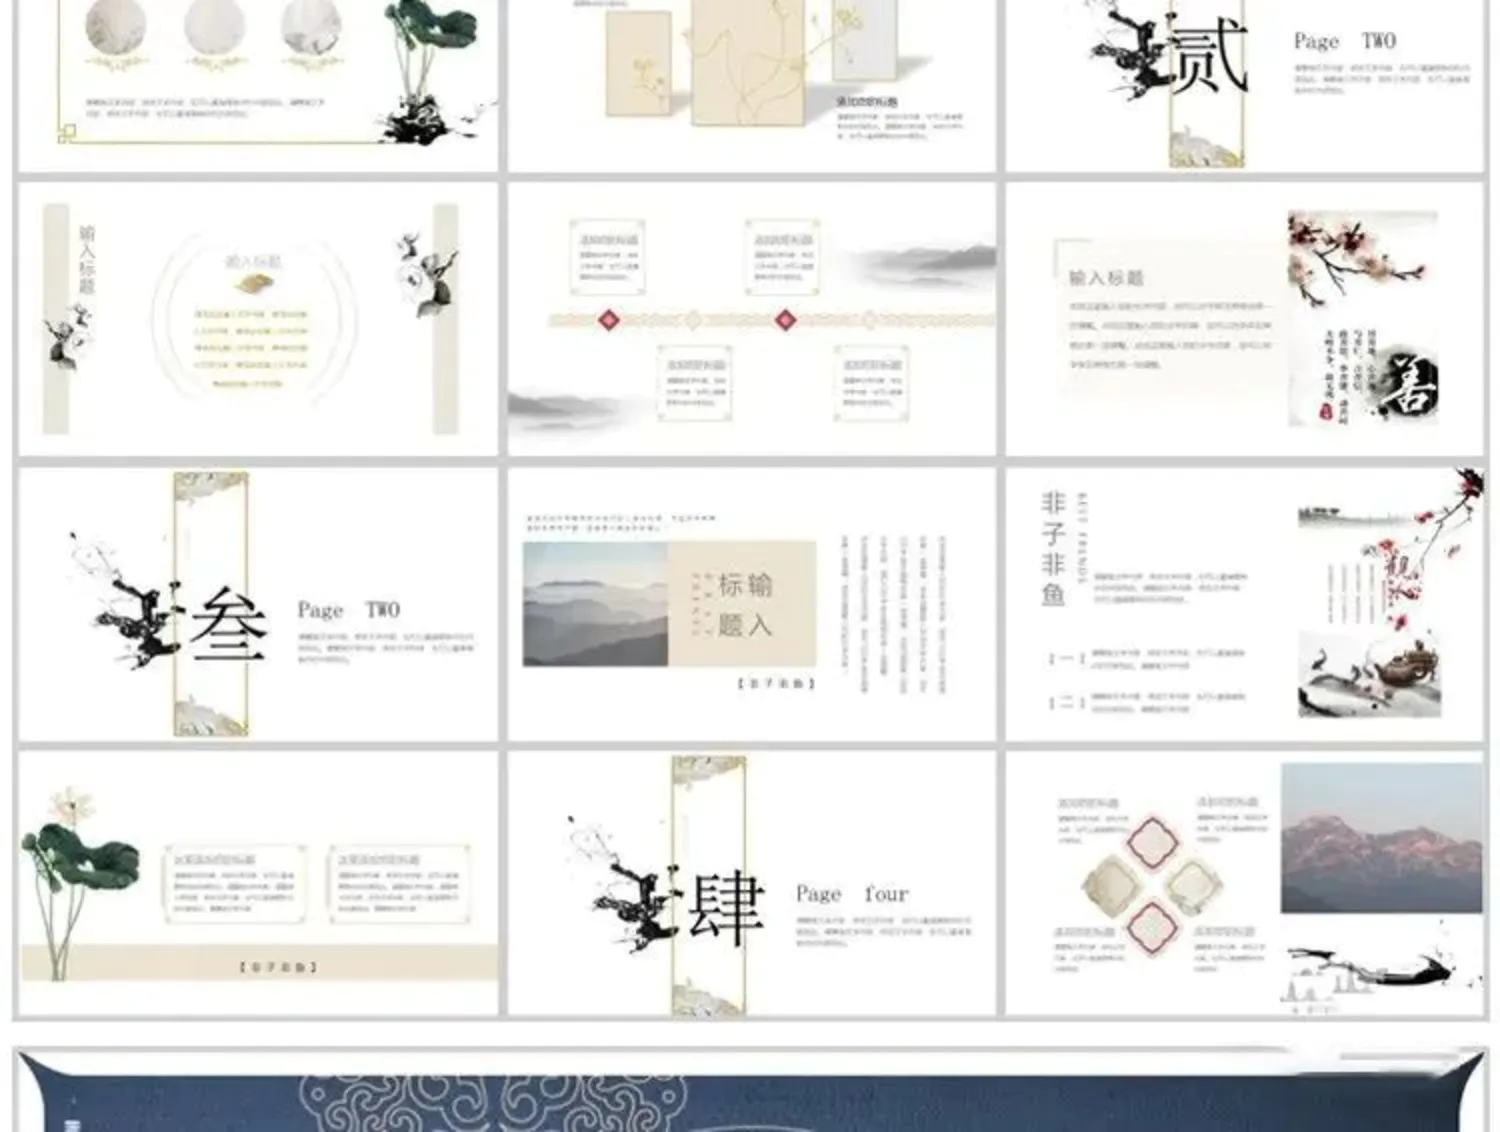Open the pink mountain photo slide
Viewport: 1500px width, 1132px height.
[x=1245, y=884]
